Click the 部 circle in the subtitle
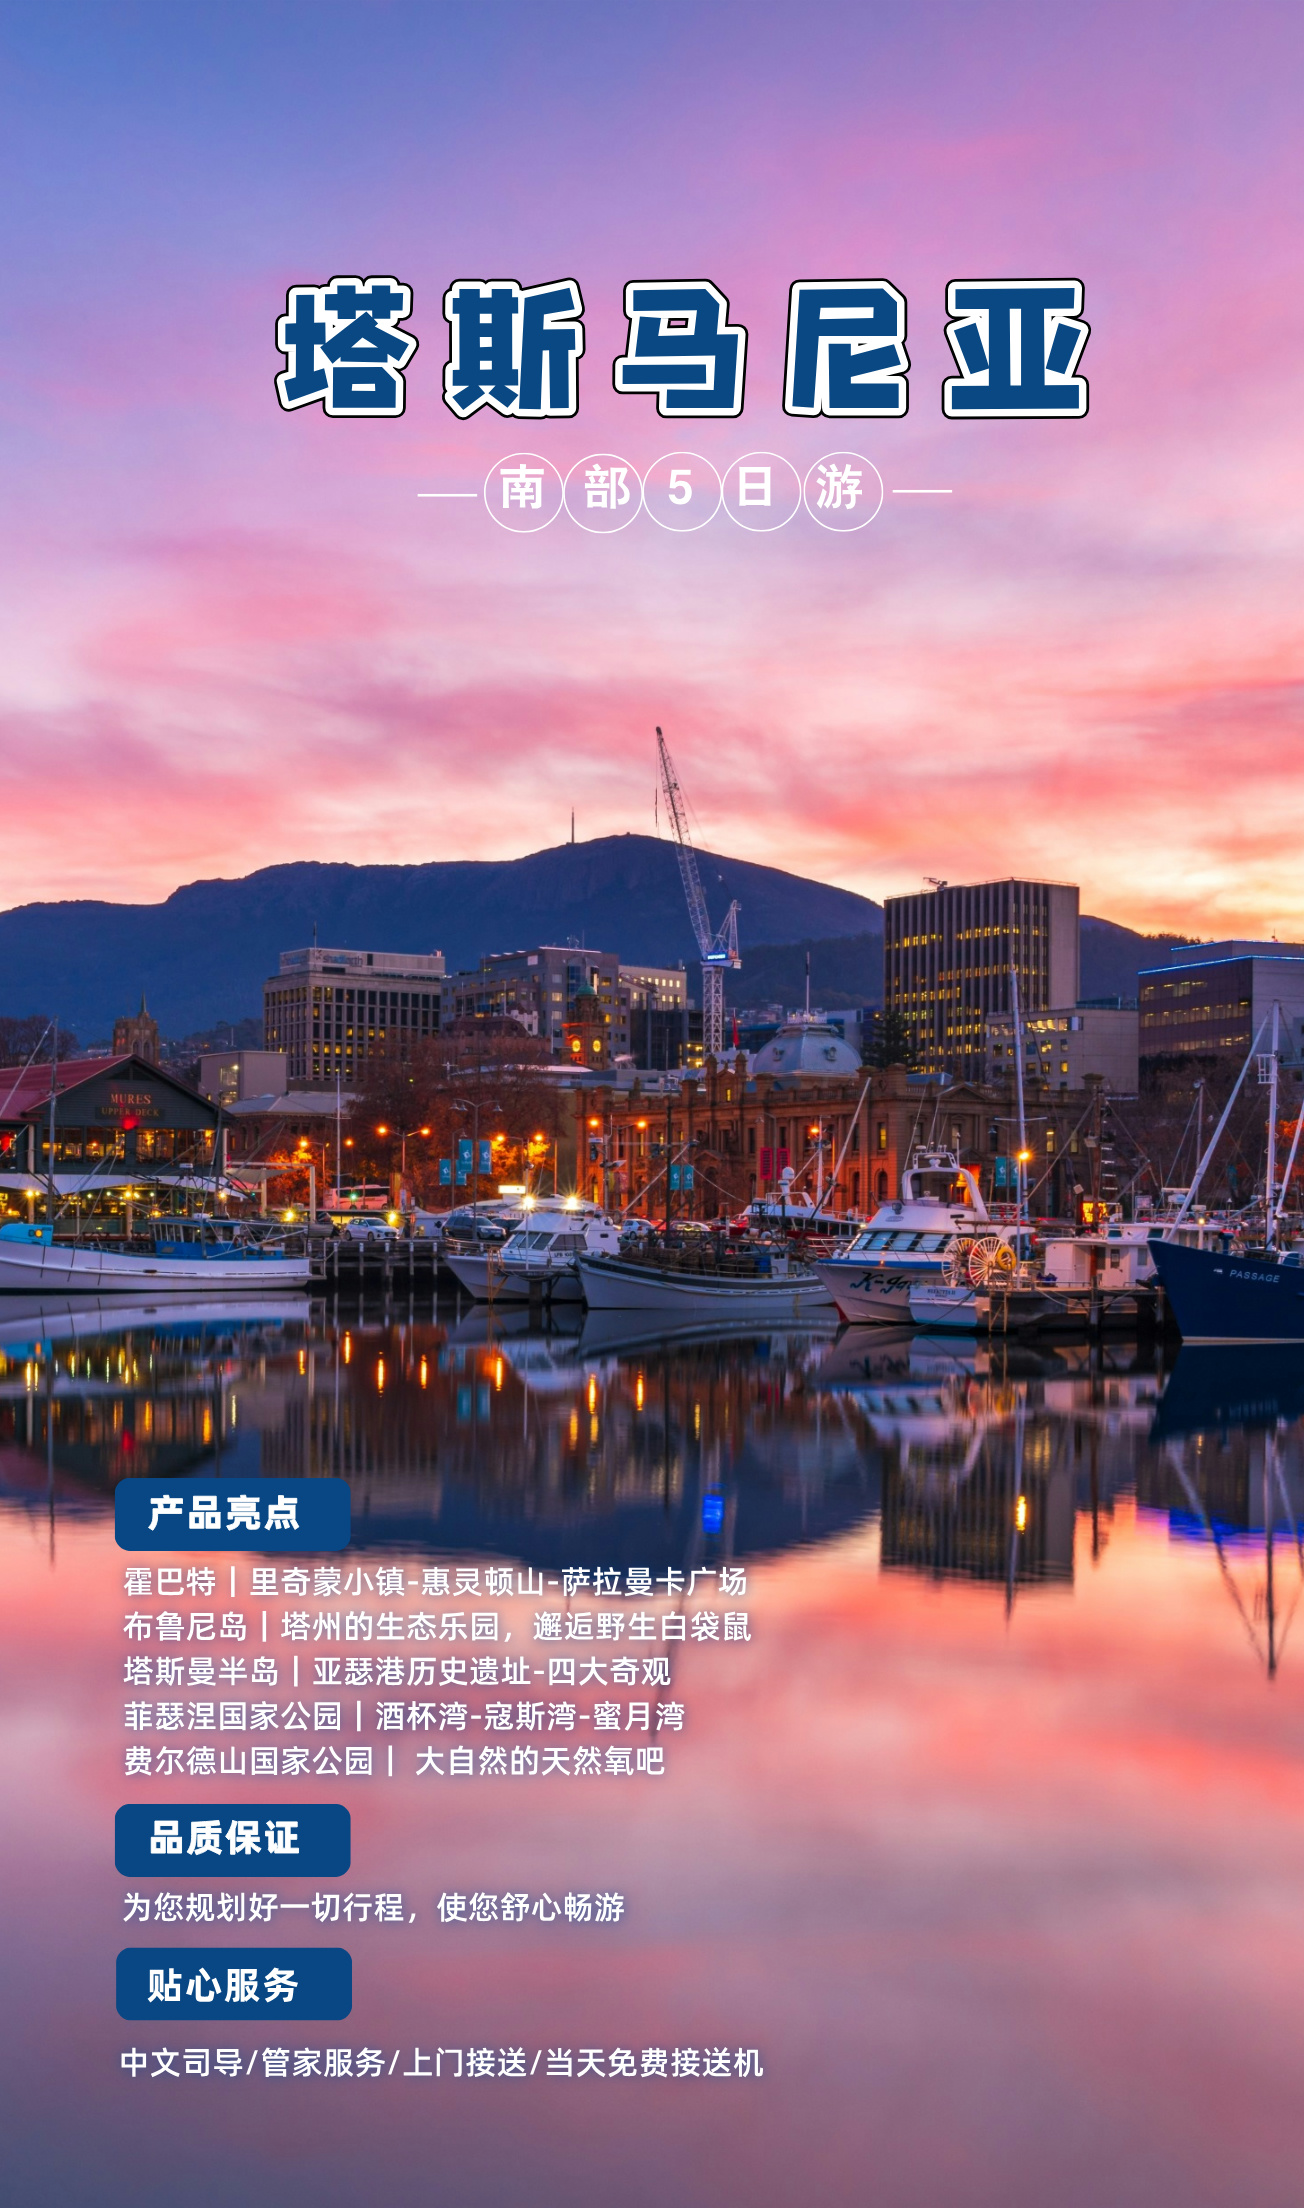The height and width of the screenshot is (2208, 1304). (x=603, y=491)
